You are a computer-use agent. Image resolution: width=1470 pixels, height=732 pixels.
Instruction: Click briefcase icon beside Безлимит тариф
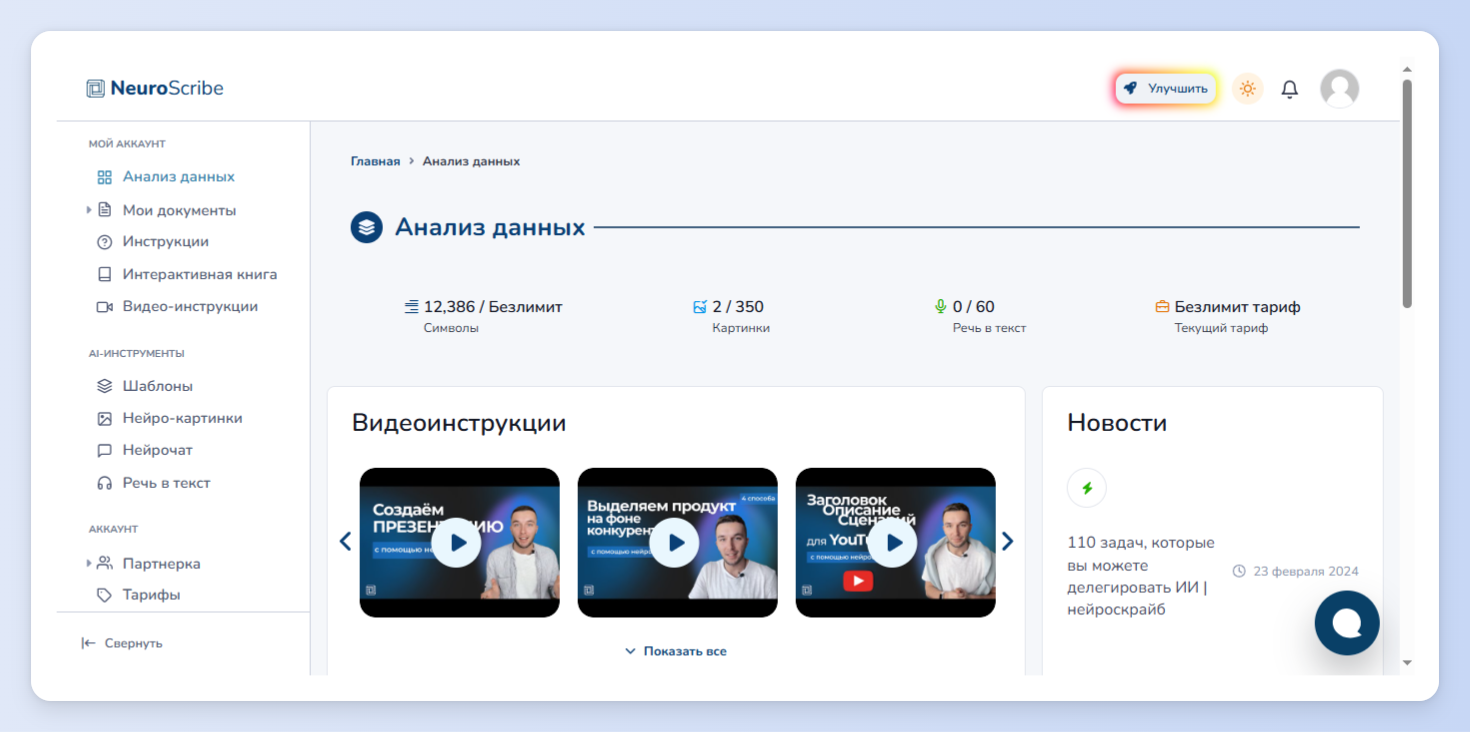(1162, 307)
